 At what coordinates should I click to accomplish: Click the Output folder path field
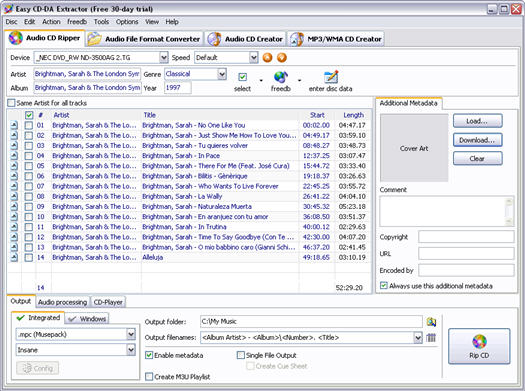tap(311, 322)
